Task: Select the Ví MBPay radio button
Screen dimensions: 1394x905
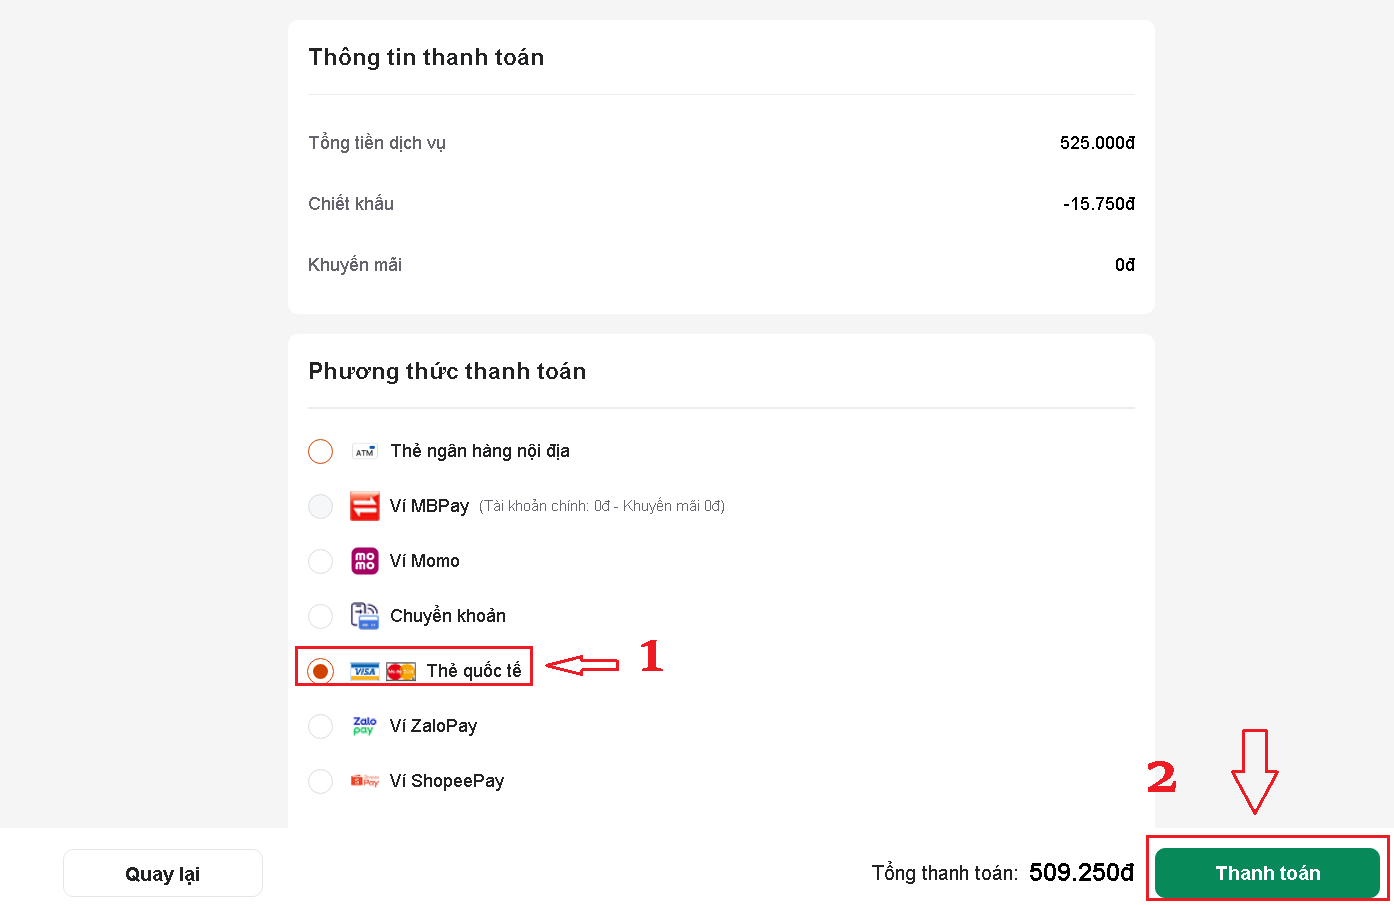Action: coord(320,506)
